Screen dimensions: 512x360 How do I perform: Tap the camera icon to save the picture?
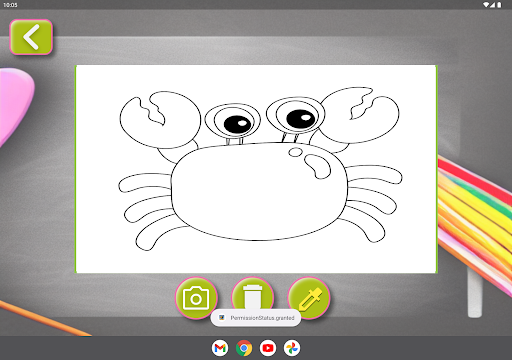[x=196, y=298]
